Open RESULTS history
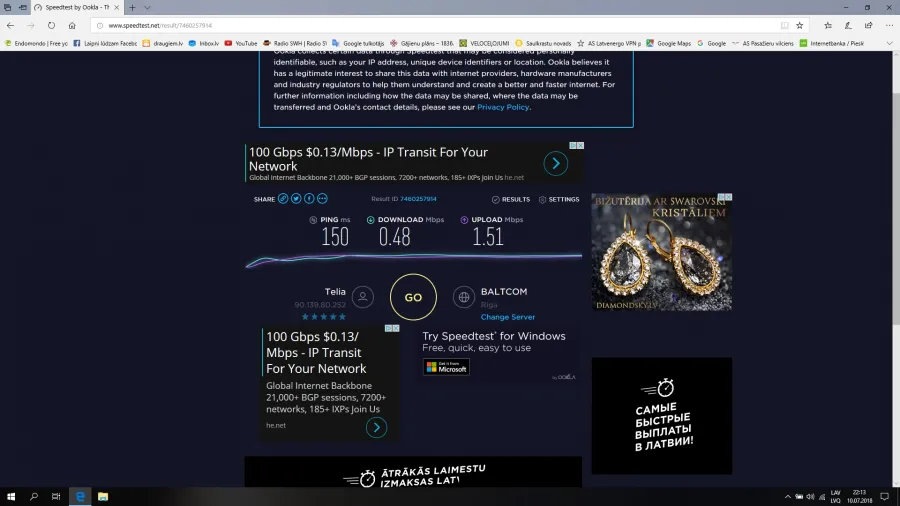900x506 pixels. [x=511, y=200]
